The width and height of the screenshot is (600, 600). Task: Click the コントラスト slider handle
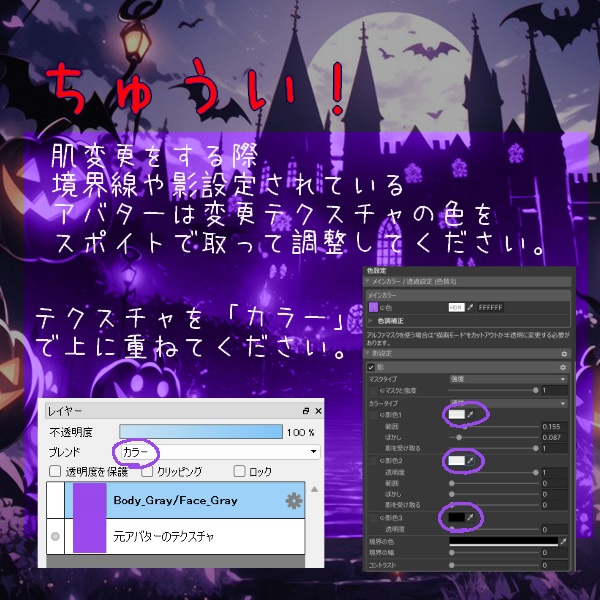click(x=452, y=565)
